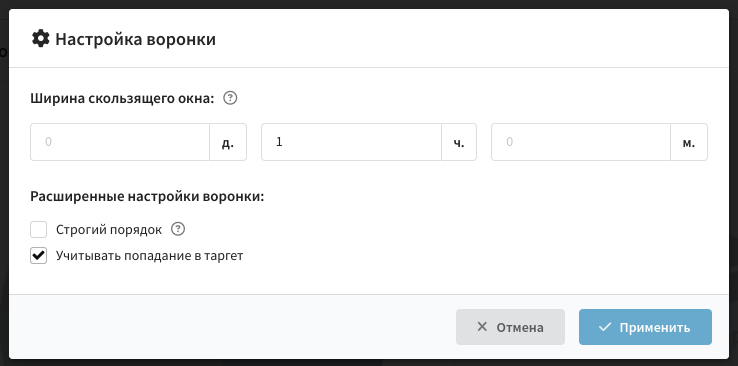Click the checkmark icon inside Применить button

click(x=605, y=327)
